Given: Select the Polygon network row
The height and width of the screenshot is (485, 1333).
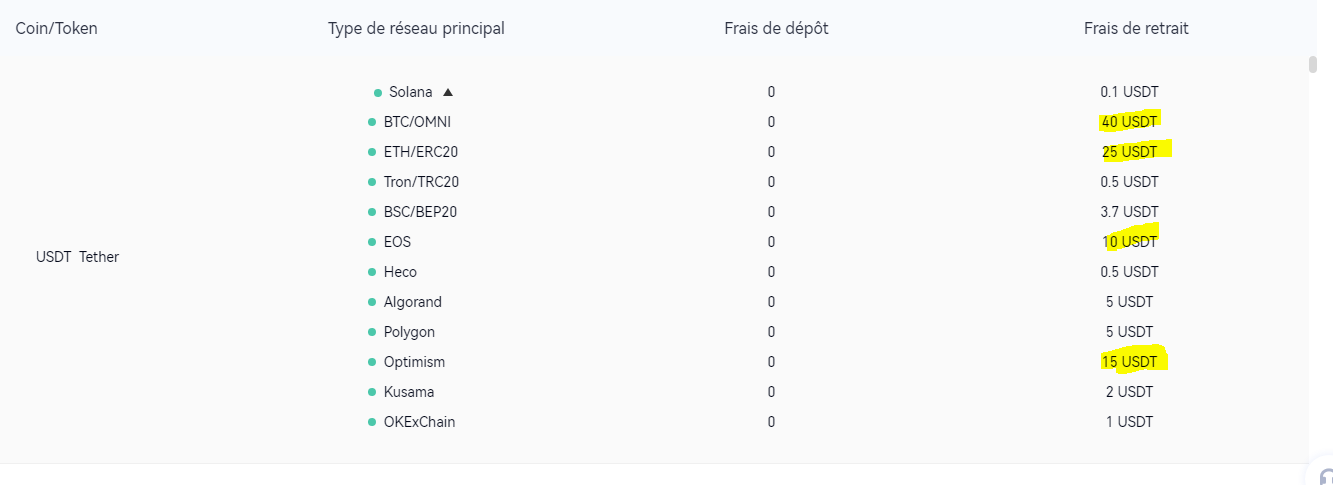Looking at the screenshot, I should (409, 332).
